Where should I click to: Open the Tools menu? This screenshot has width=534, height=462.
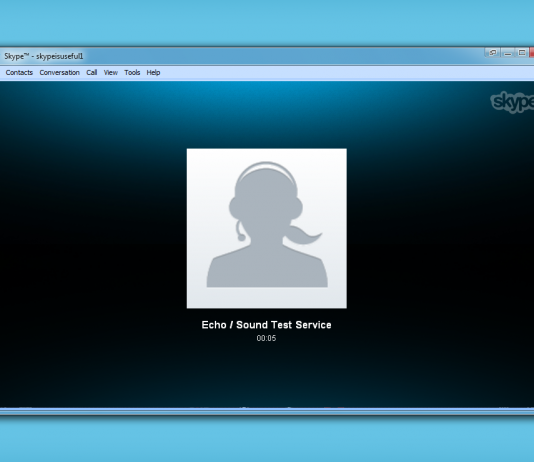point(132,73)
